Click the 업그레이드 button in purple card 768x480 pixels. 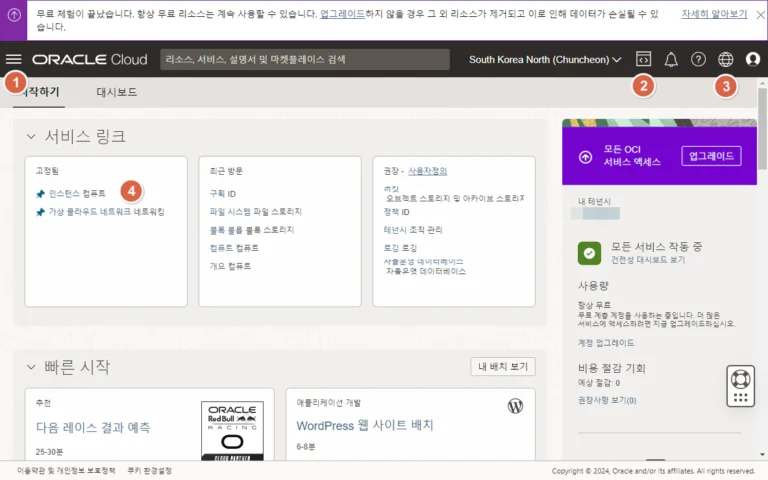click(x=711, y=156)
